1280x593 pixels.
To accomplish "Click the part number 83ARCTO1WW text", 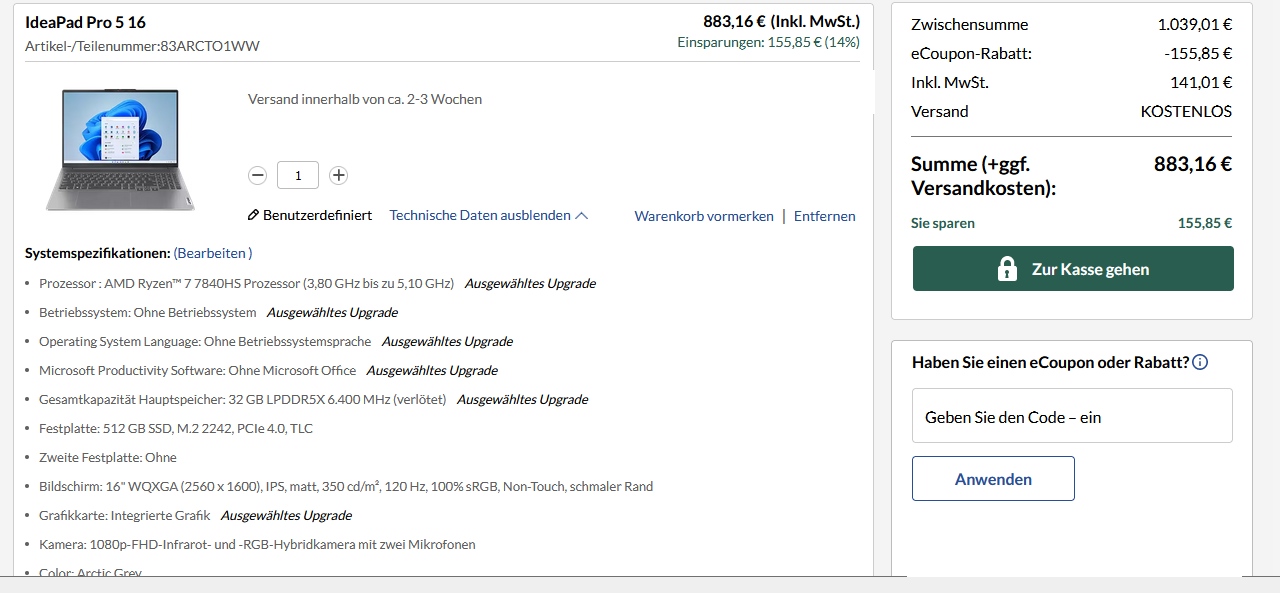I will point(210,46).
